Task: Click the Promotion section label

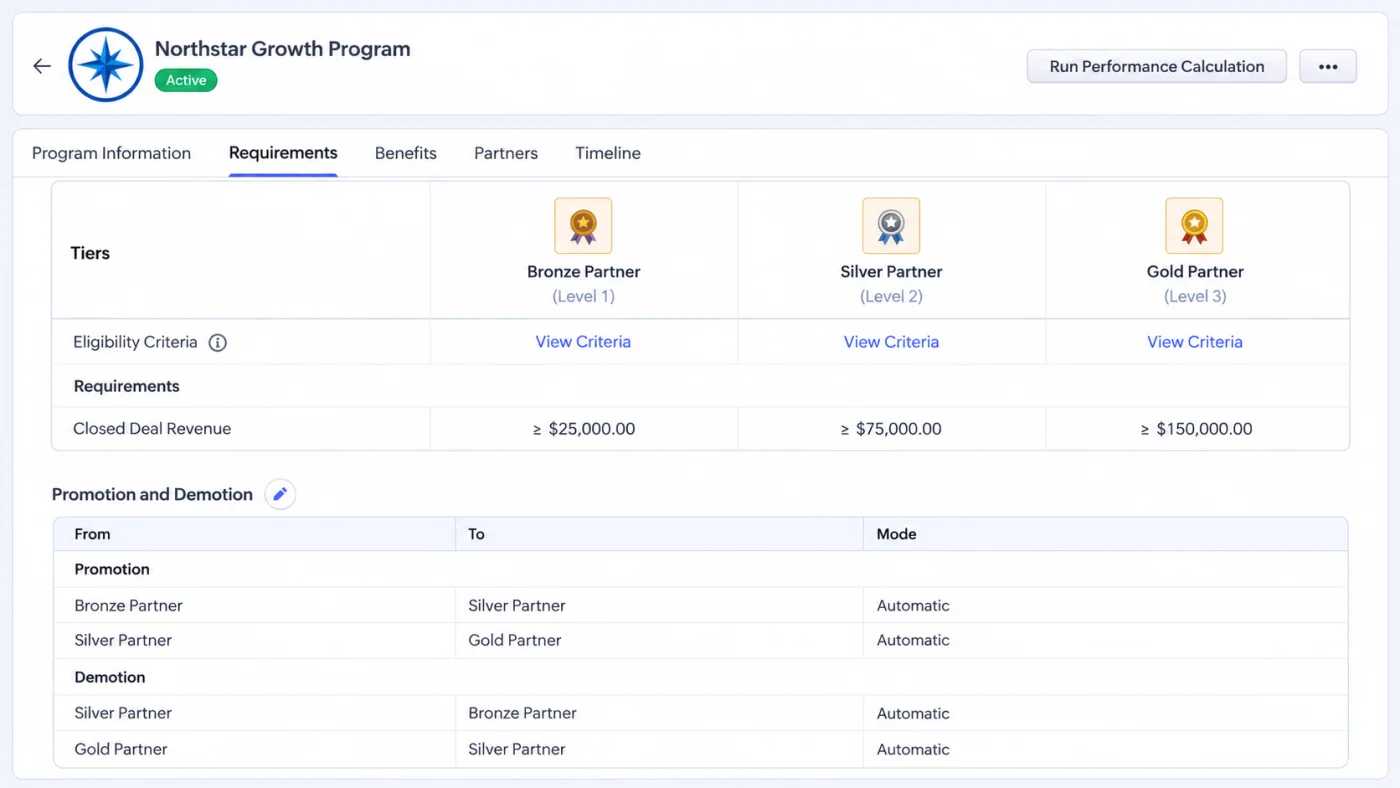Action: (x=112, y=569)
